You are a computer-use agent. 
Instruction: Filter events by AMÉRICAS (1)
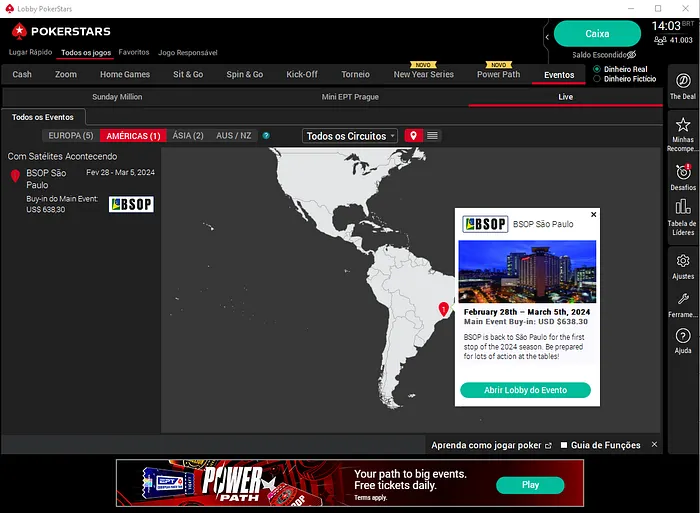click(x=133, y=136)
